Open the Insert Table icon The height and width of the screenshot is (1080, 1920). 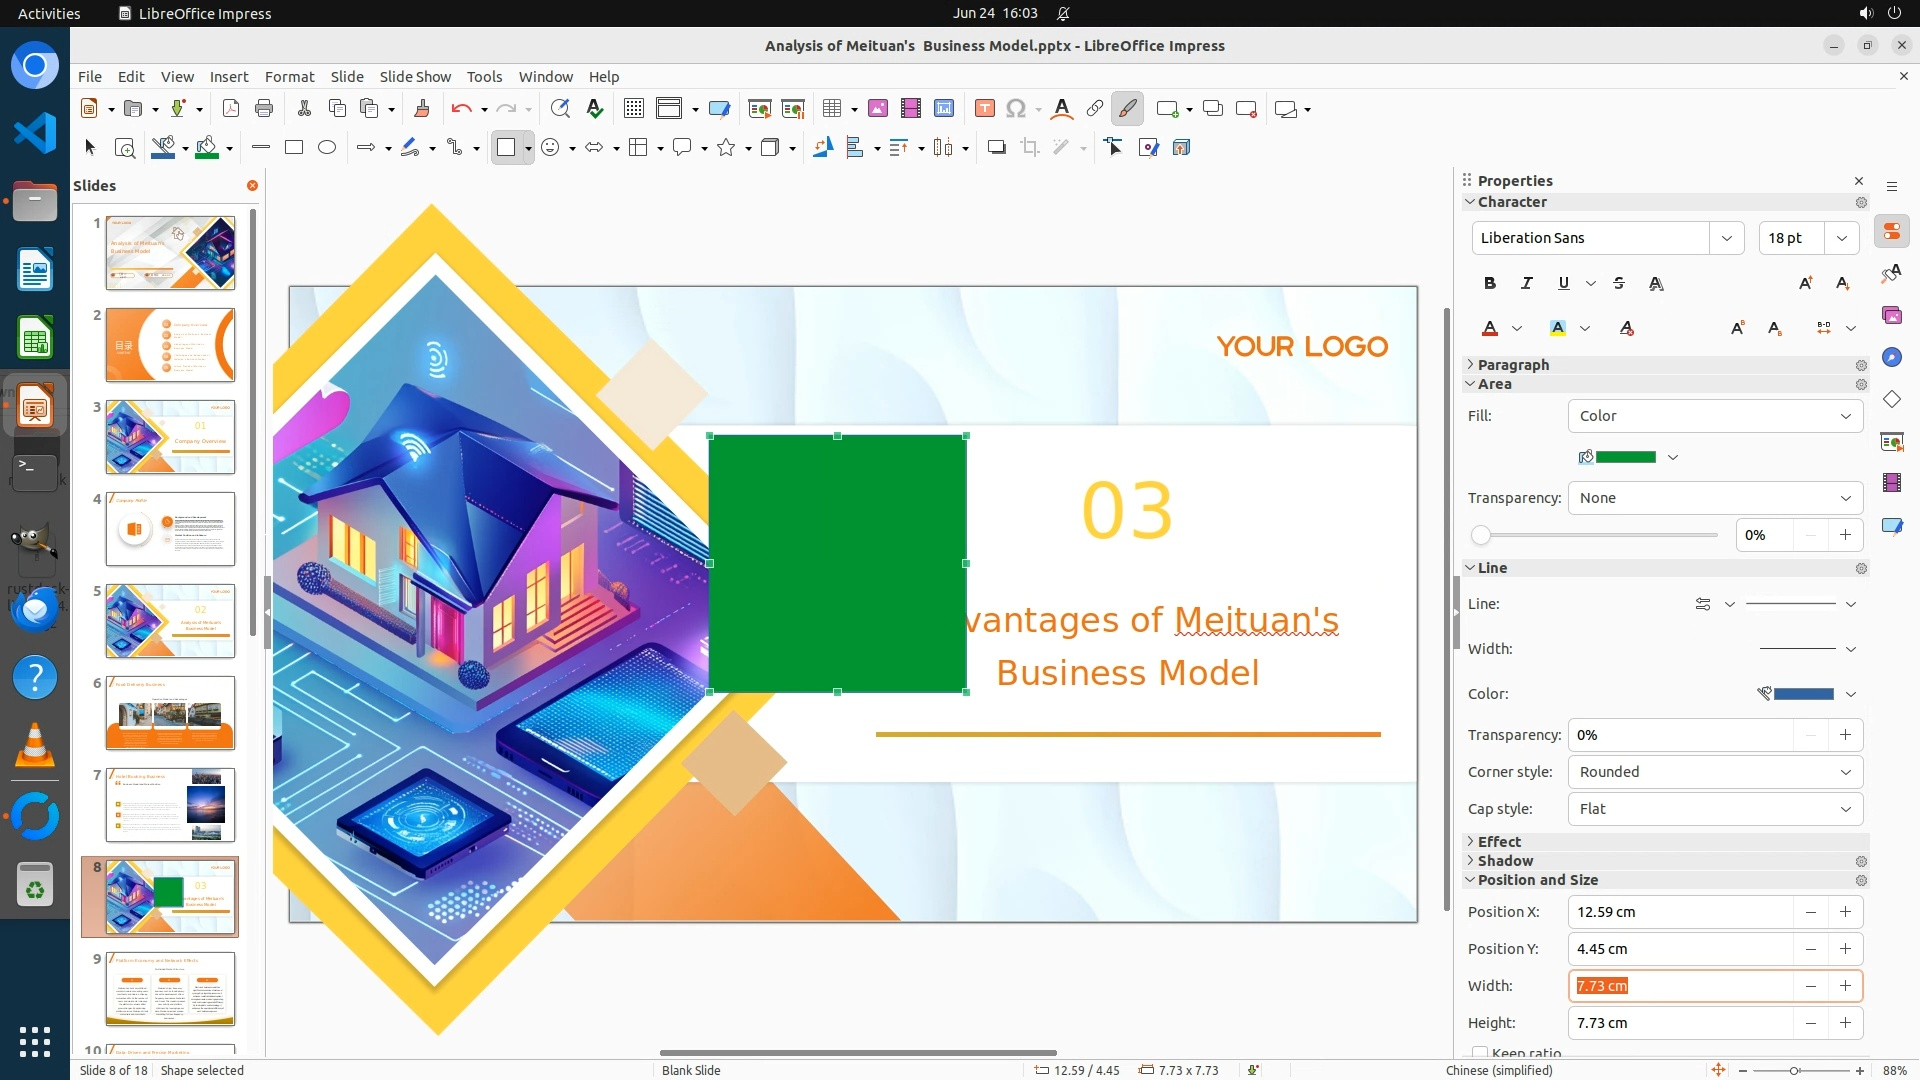coord(831,108)
